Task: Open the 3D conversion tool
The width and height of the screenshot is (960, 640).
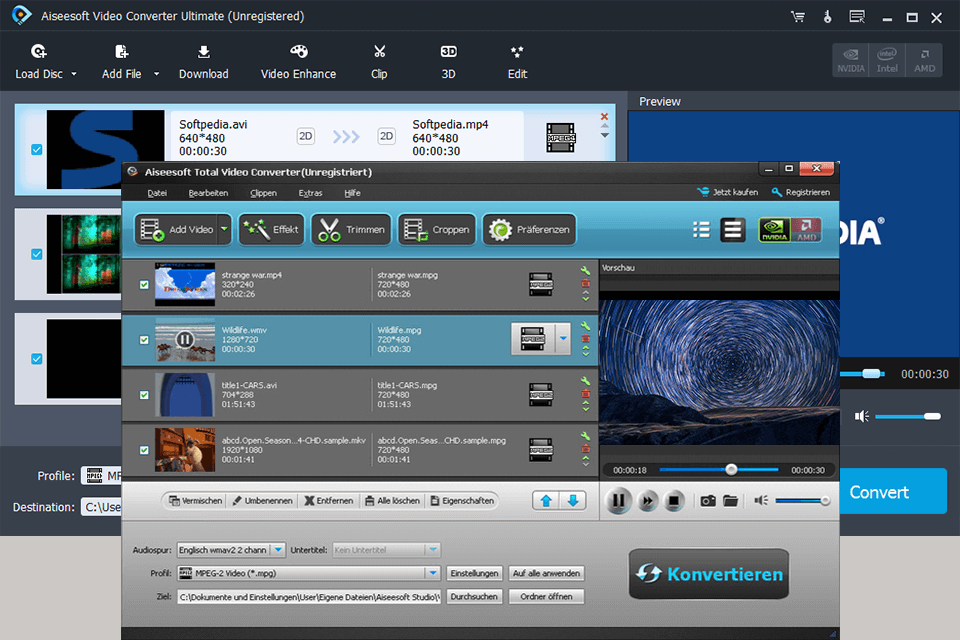Action: (448, 60)
